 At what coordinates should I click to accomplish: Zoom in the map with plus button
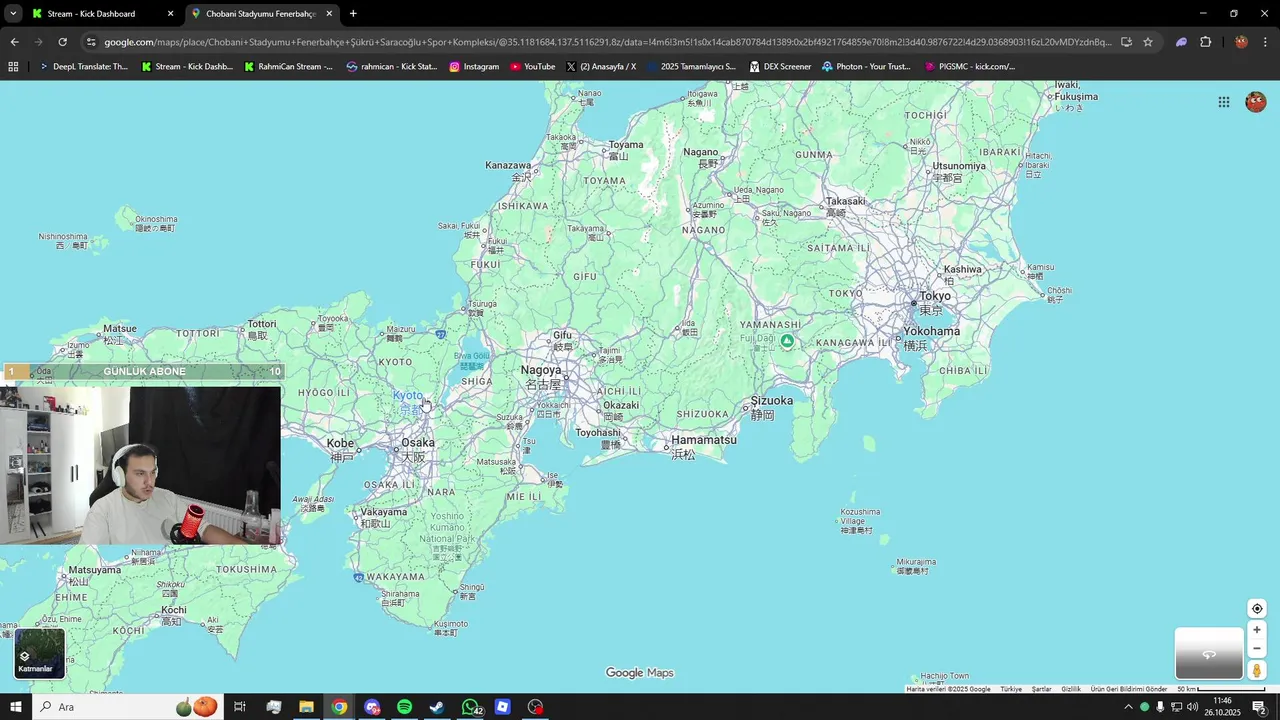click(x=1257, y=630)
